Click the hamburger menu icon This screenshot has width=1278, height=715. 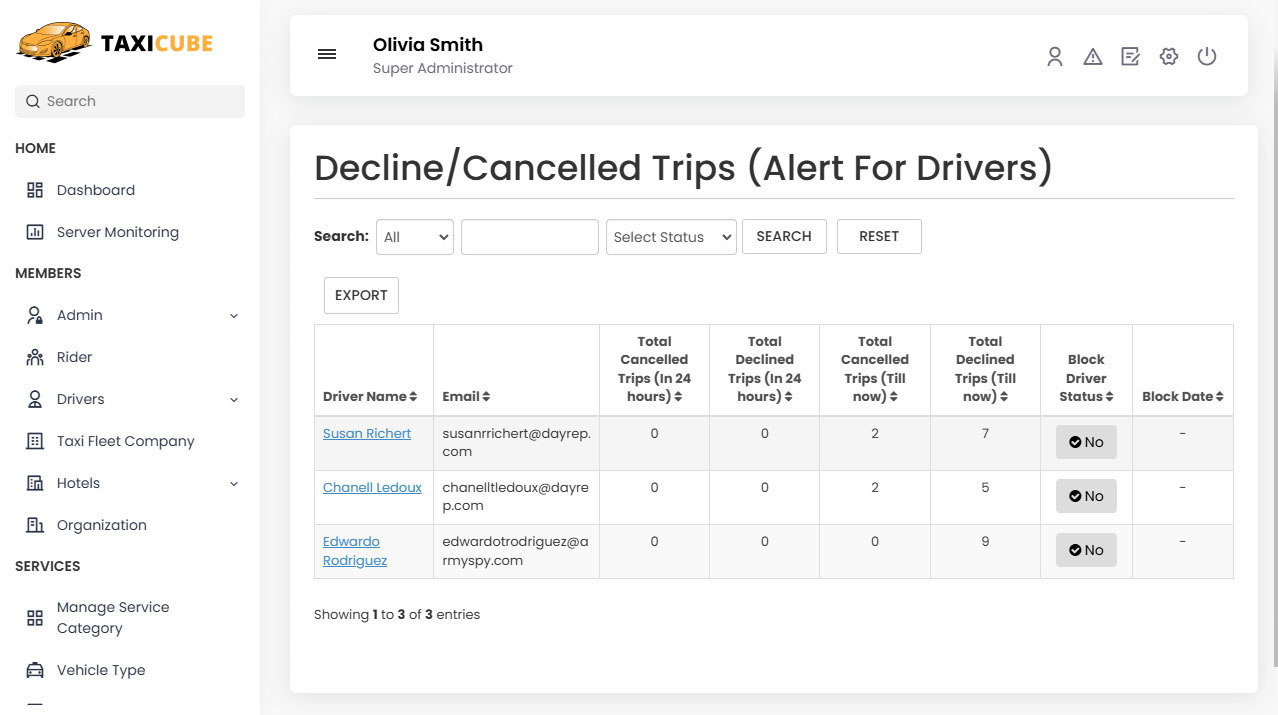(x=327, y=55)
